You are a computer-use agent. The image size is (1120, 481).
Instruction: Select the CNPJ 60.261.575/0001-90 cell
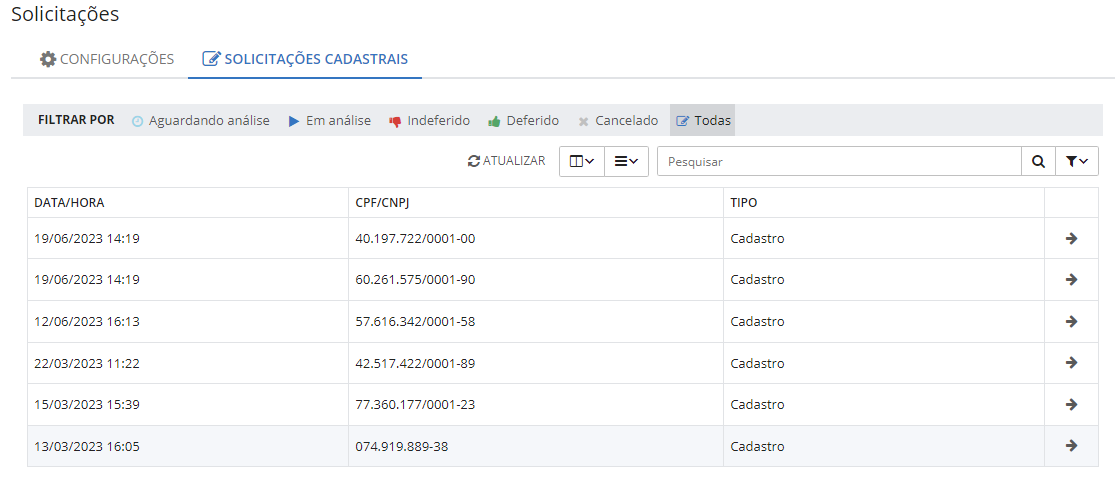pos(536,279)
